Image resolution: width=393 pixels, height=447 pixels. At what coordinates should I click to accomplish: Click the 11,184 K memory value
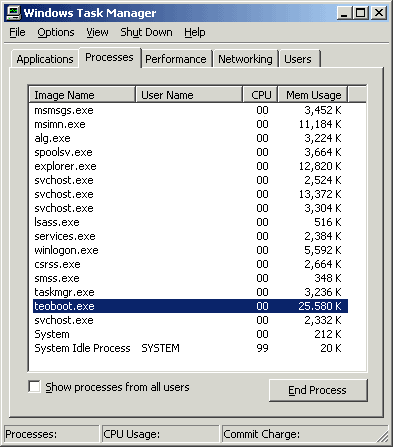coord(320,124)
